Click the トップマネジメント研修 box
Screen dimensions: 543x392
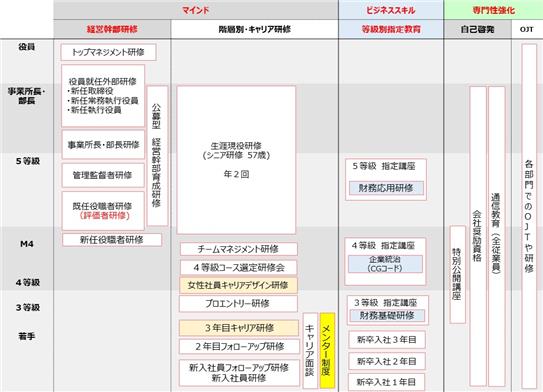(108, 52)
